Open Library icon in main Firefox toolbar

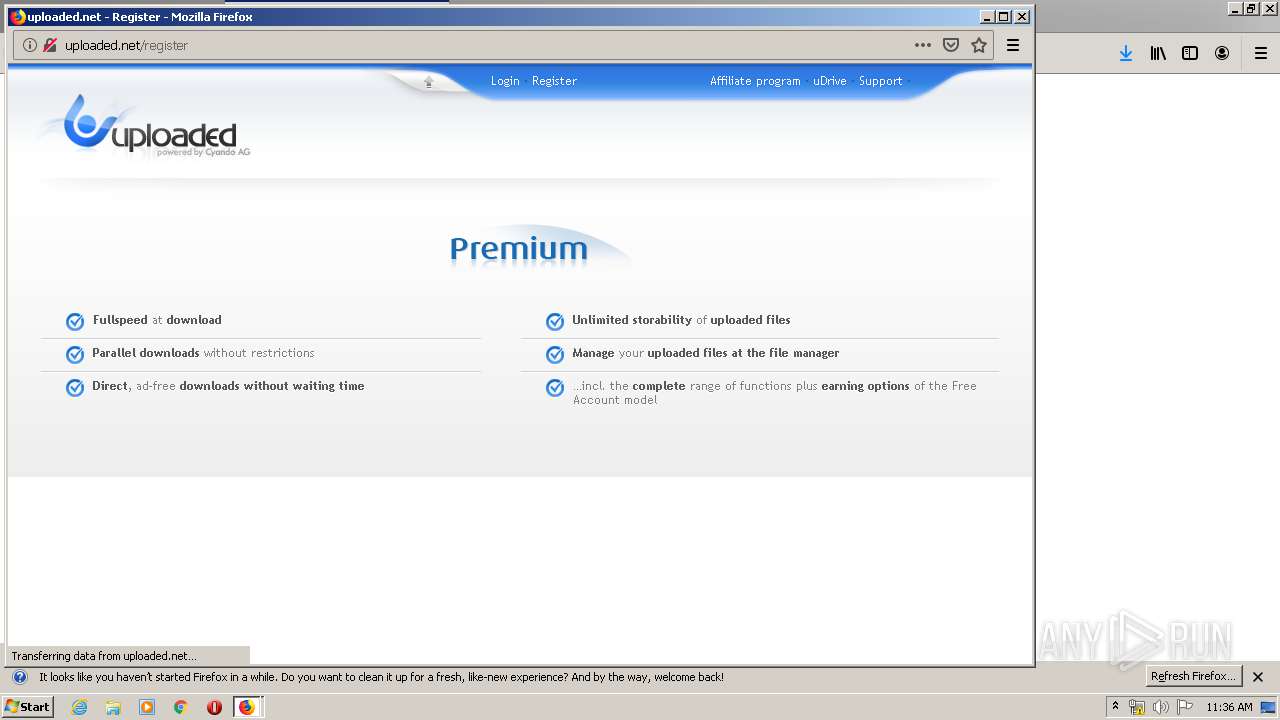coord(1158,53)
